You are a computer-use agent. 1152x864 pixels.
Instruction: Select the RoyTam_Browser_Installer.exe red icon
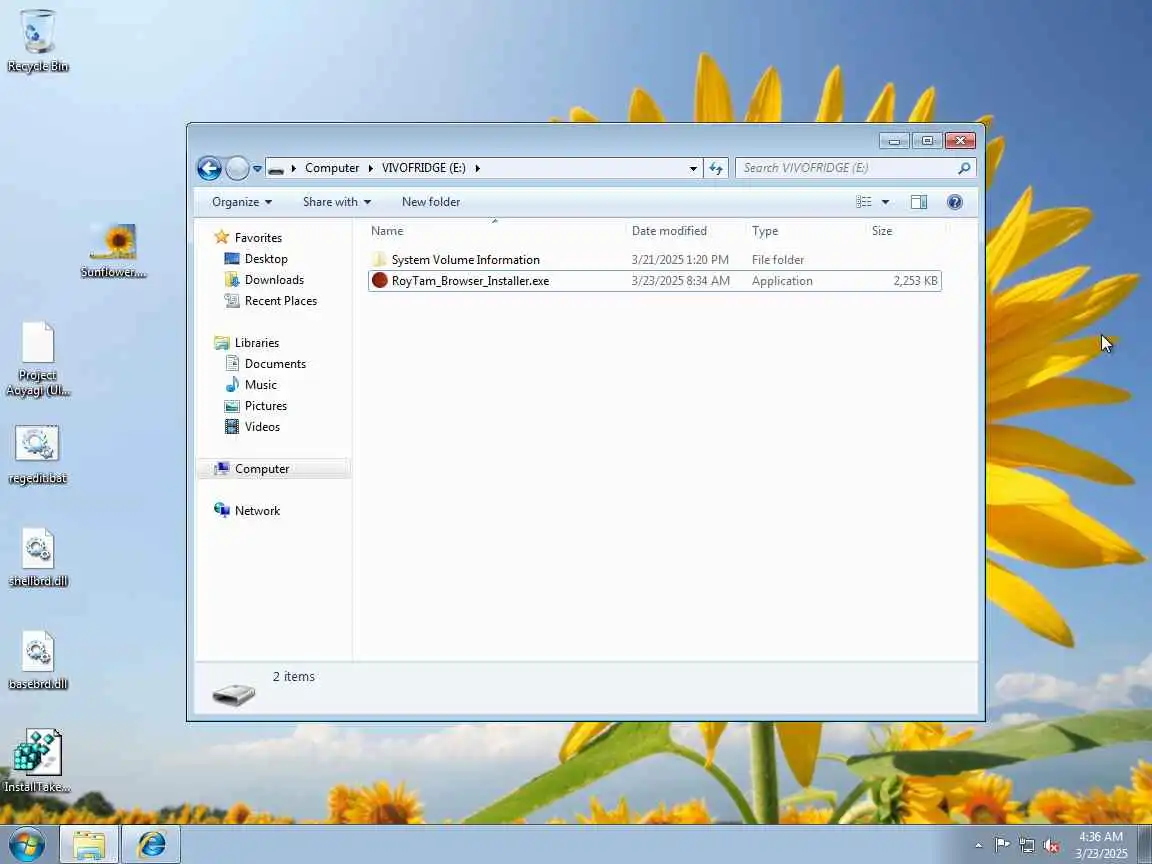pyautogui.click(x=380, y=281)
